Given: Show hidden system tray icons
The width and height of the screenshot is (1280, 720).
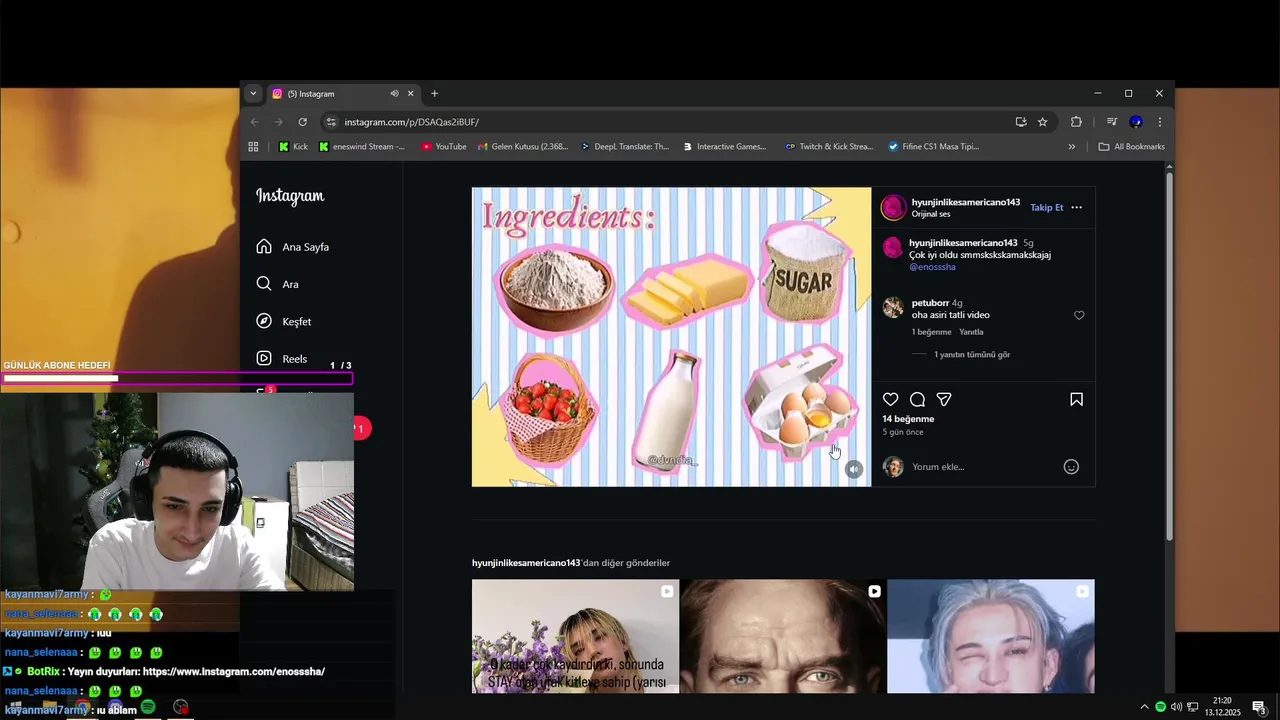Looking at the screenshot, I should coord(1144,707).
